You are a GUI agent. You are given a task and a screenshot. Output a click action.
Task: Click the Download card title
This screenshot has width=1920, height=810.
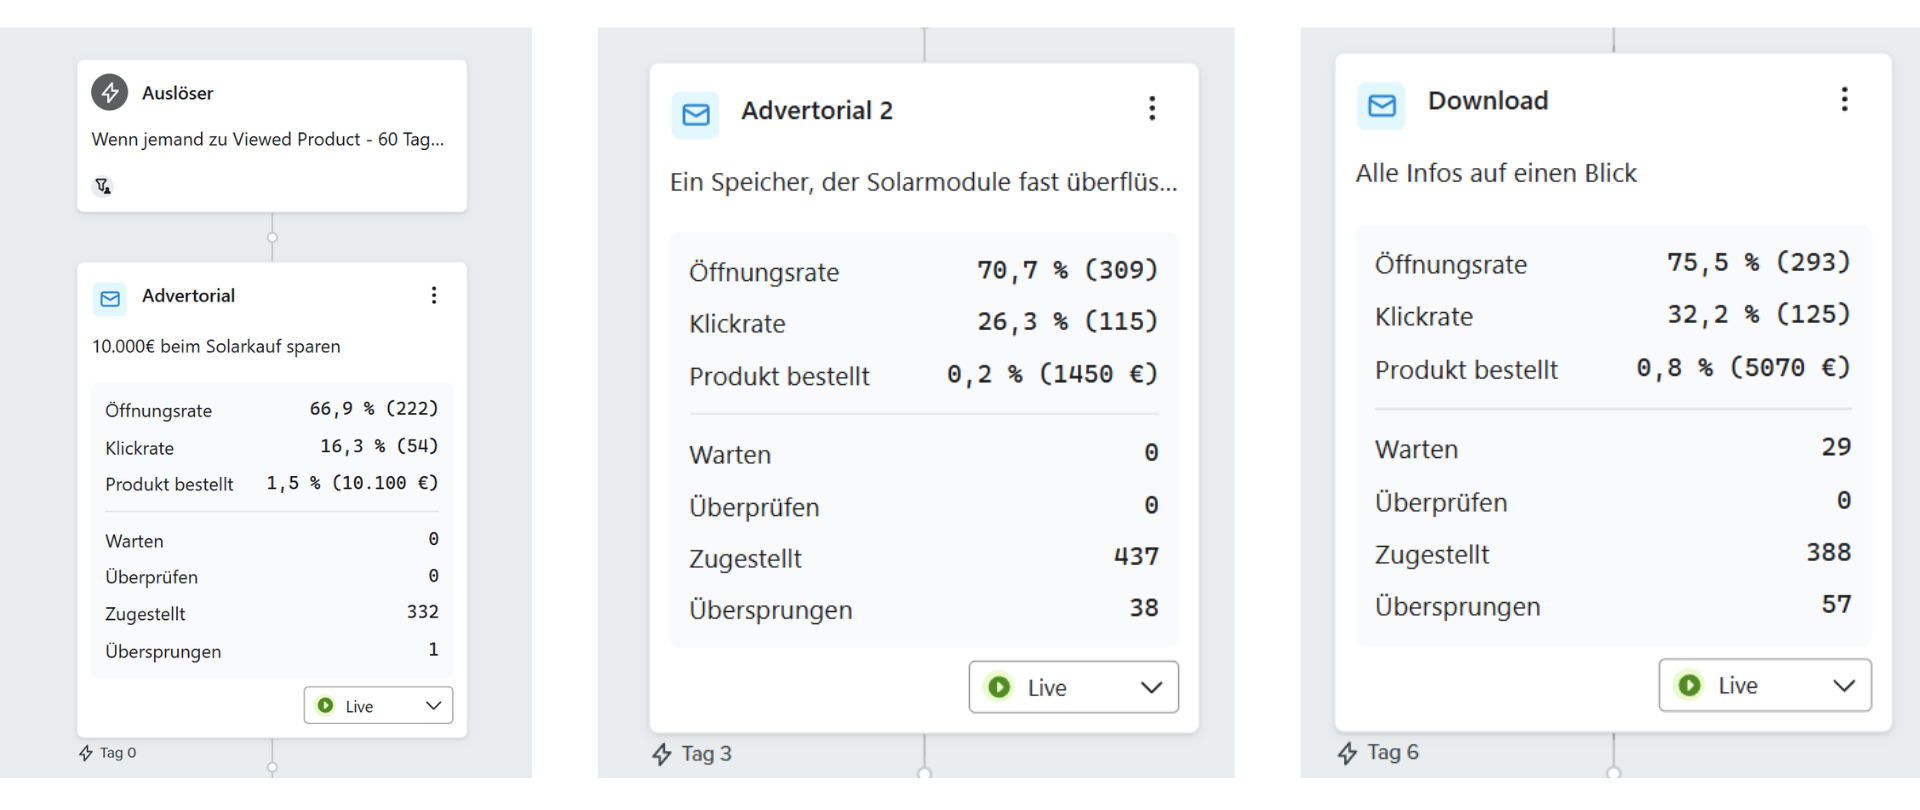(1487, 100)
